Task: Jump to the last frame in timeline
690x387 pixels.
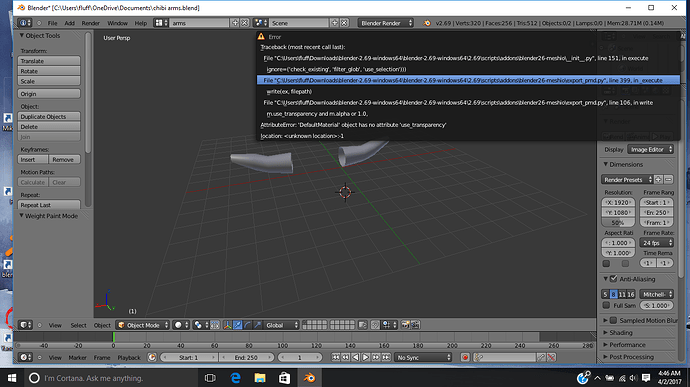Action: click(386, 357)
